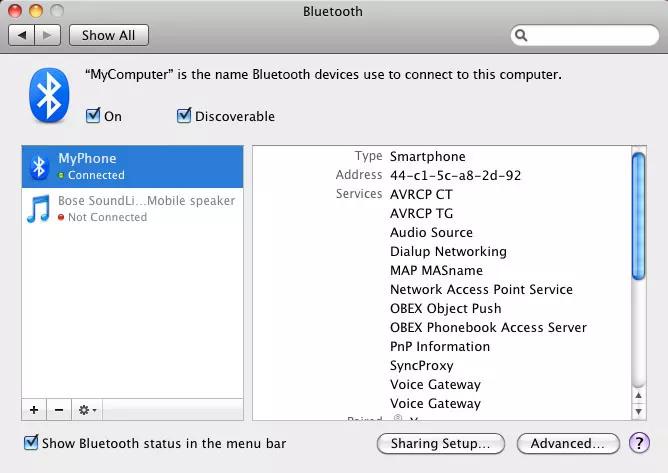668x473 pixels.
Task: Click the Dialup Networking service
Action: coord(449,251)
